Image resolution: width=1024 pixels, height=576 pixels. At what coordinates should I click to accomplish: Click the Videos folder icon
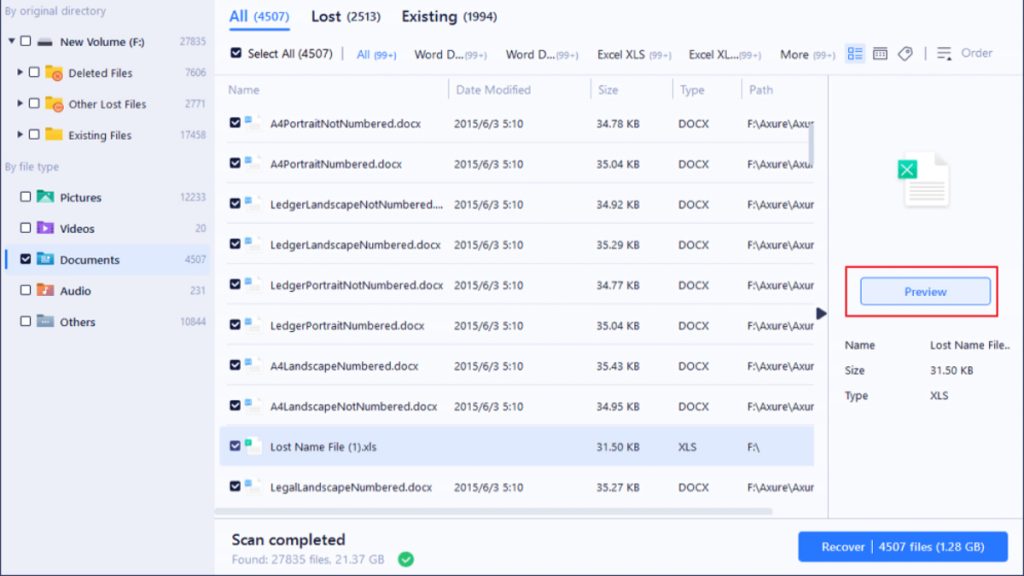[x=46, y=229]
